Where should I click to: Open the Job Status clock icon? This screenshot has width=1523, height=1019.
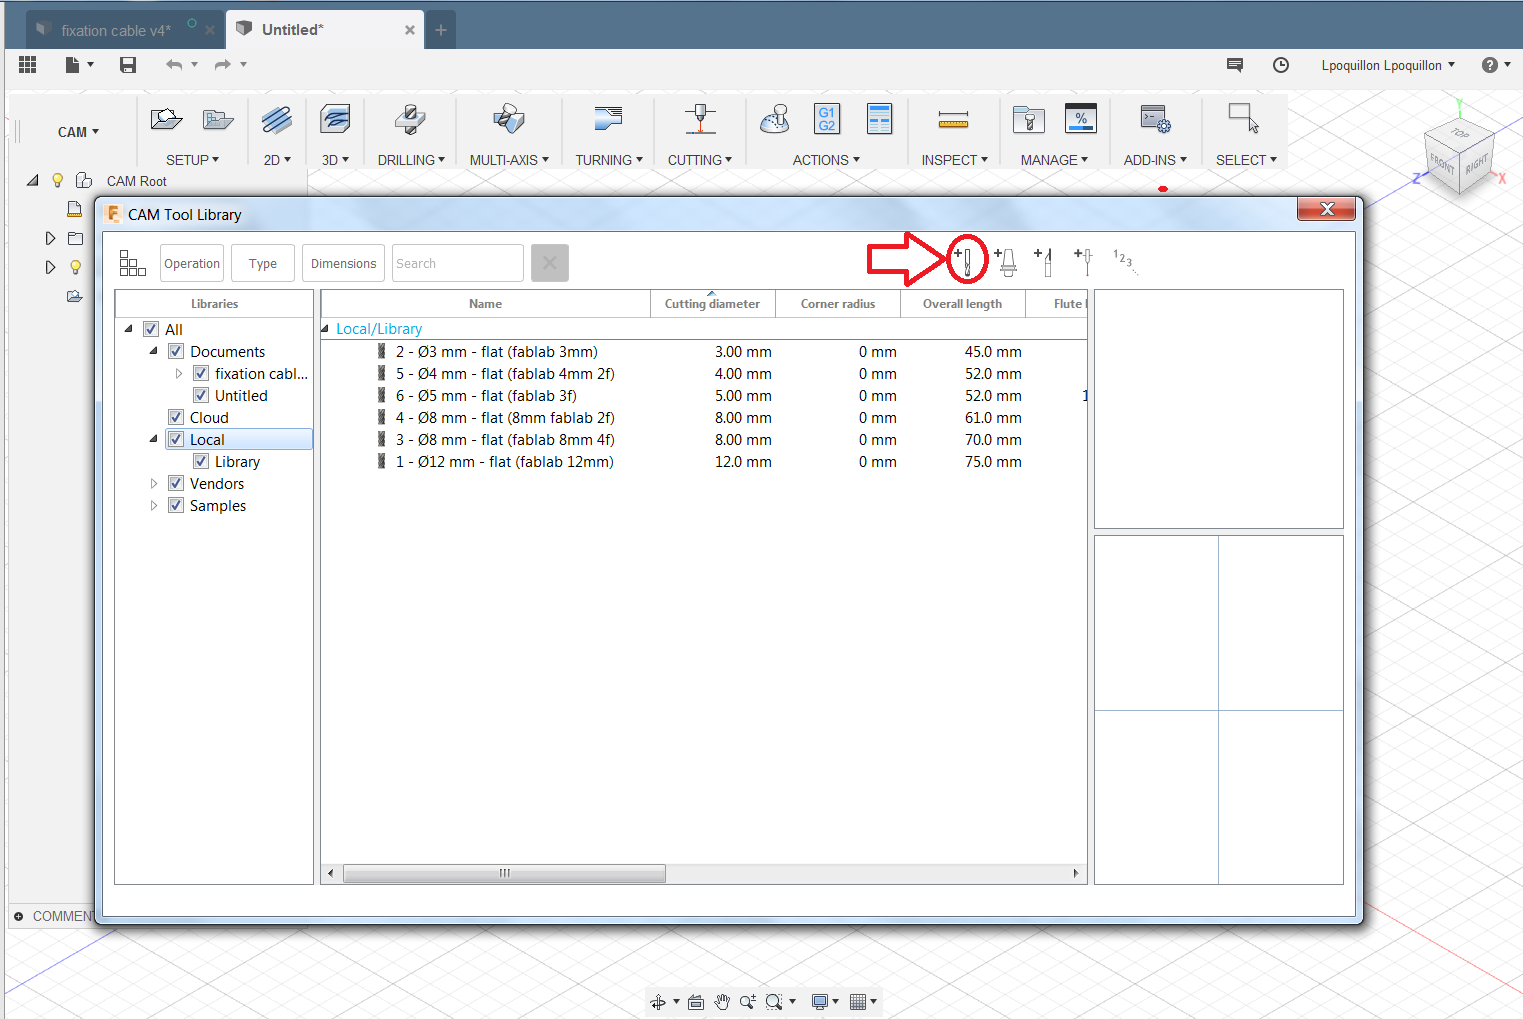[1280, 65]
